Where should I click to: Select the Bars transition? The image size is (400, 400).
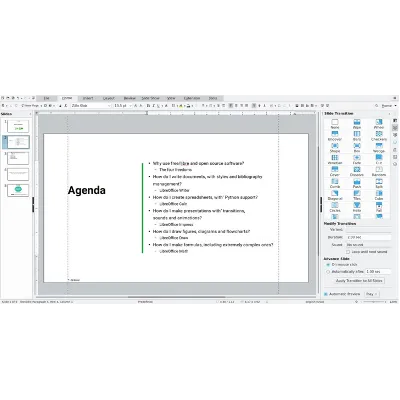(357, 136)
